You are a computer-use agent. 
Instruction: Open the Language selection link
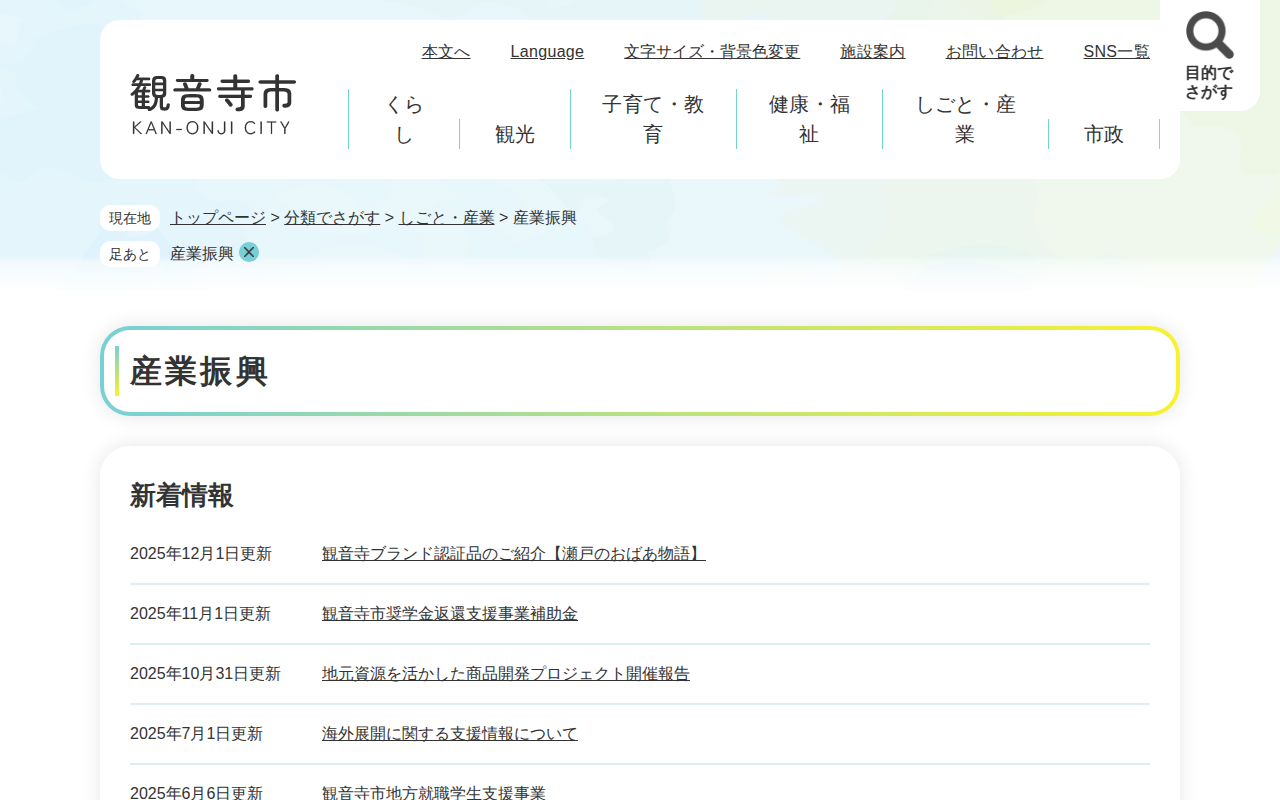[x=547, y=52]
